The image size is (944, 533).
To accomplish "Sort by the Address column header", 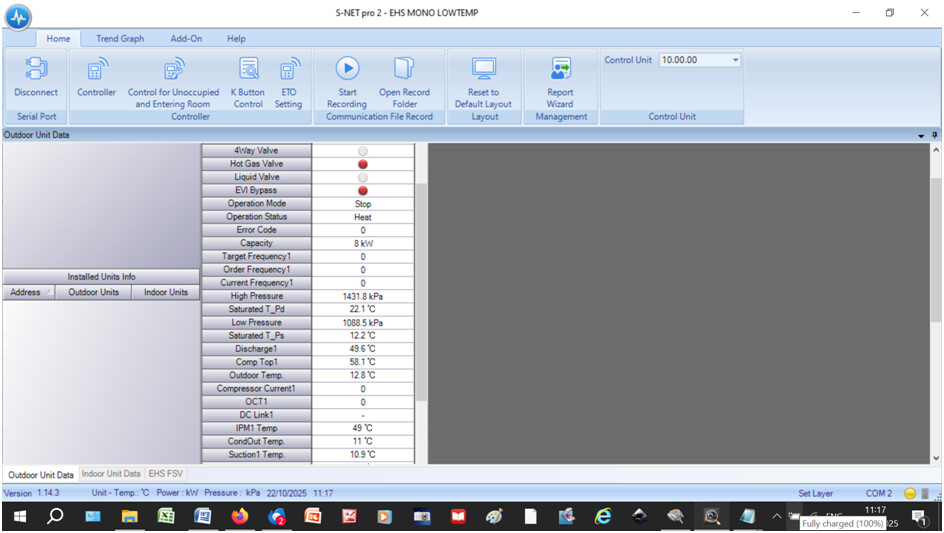I will coord(26,292).
